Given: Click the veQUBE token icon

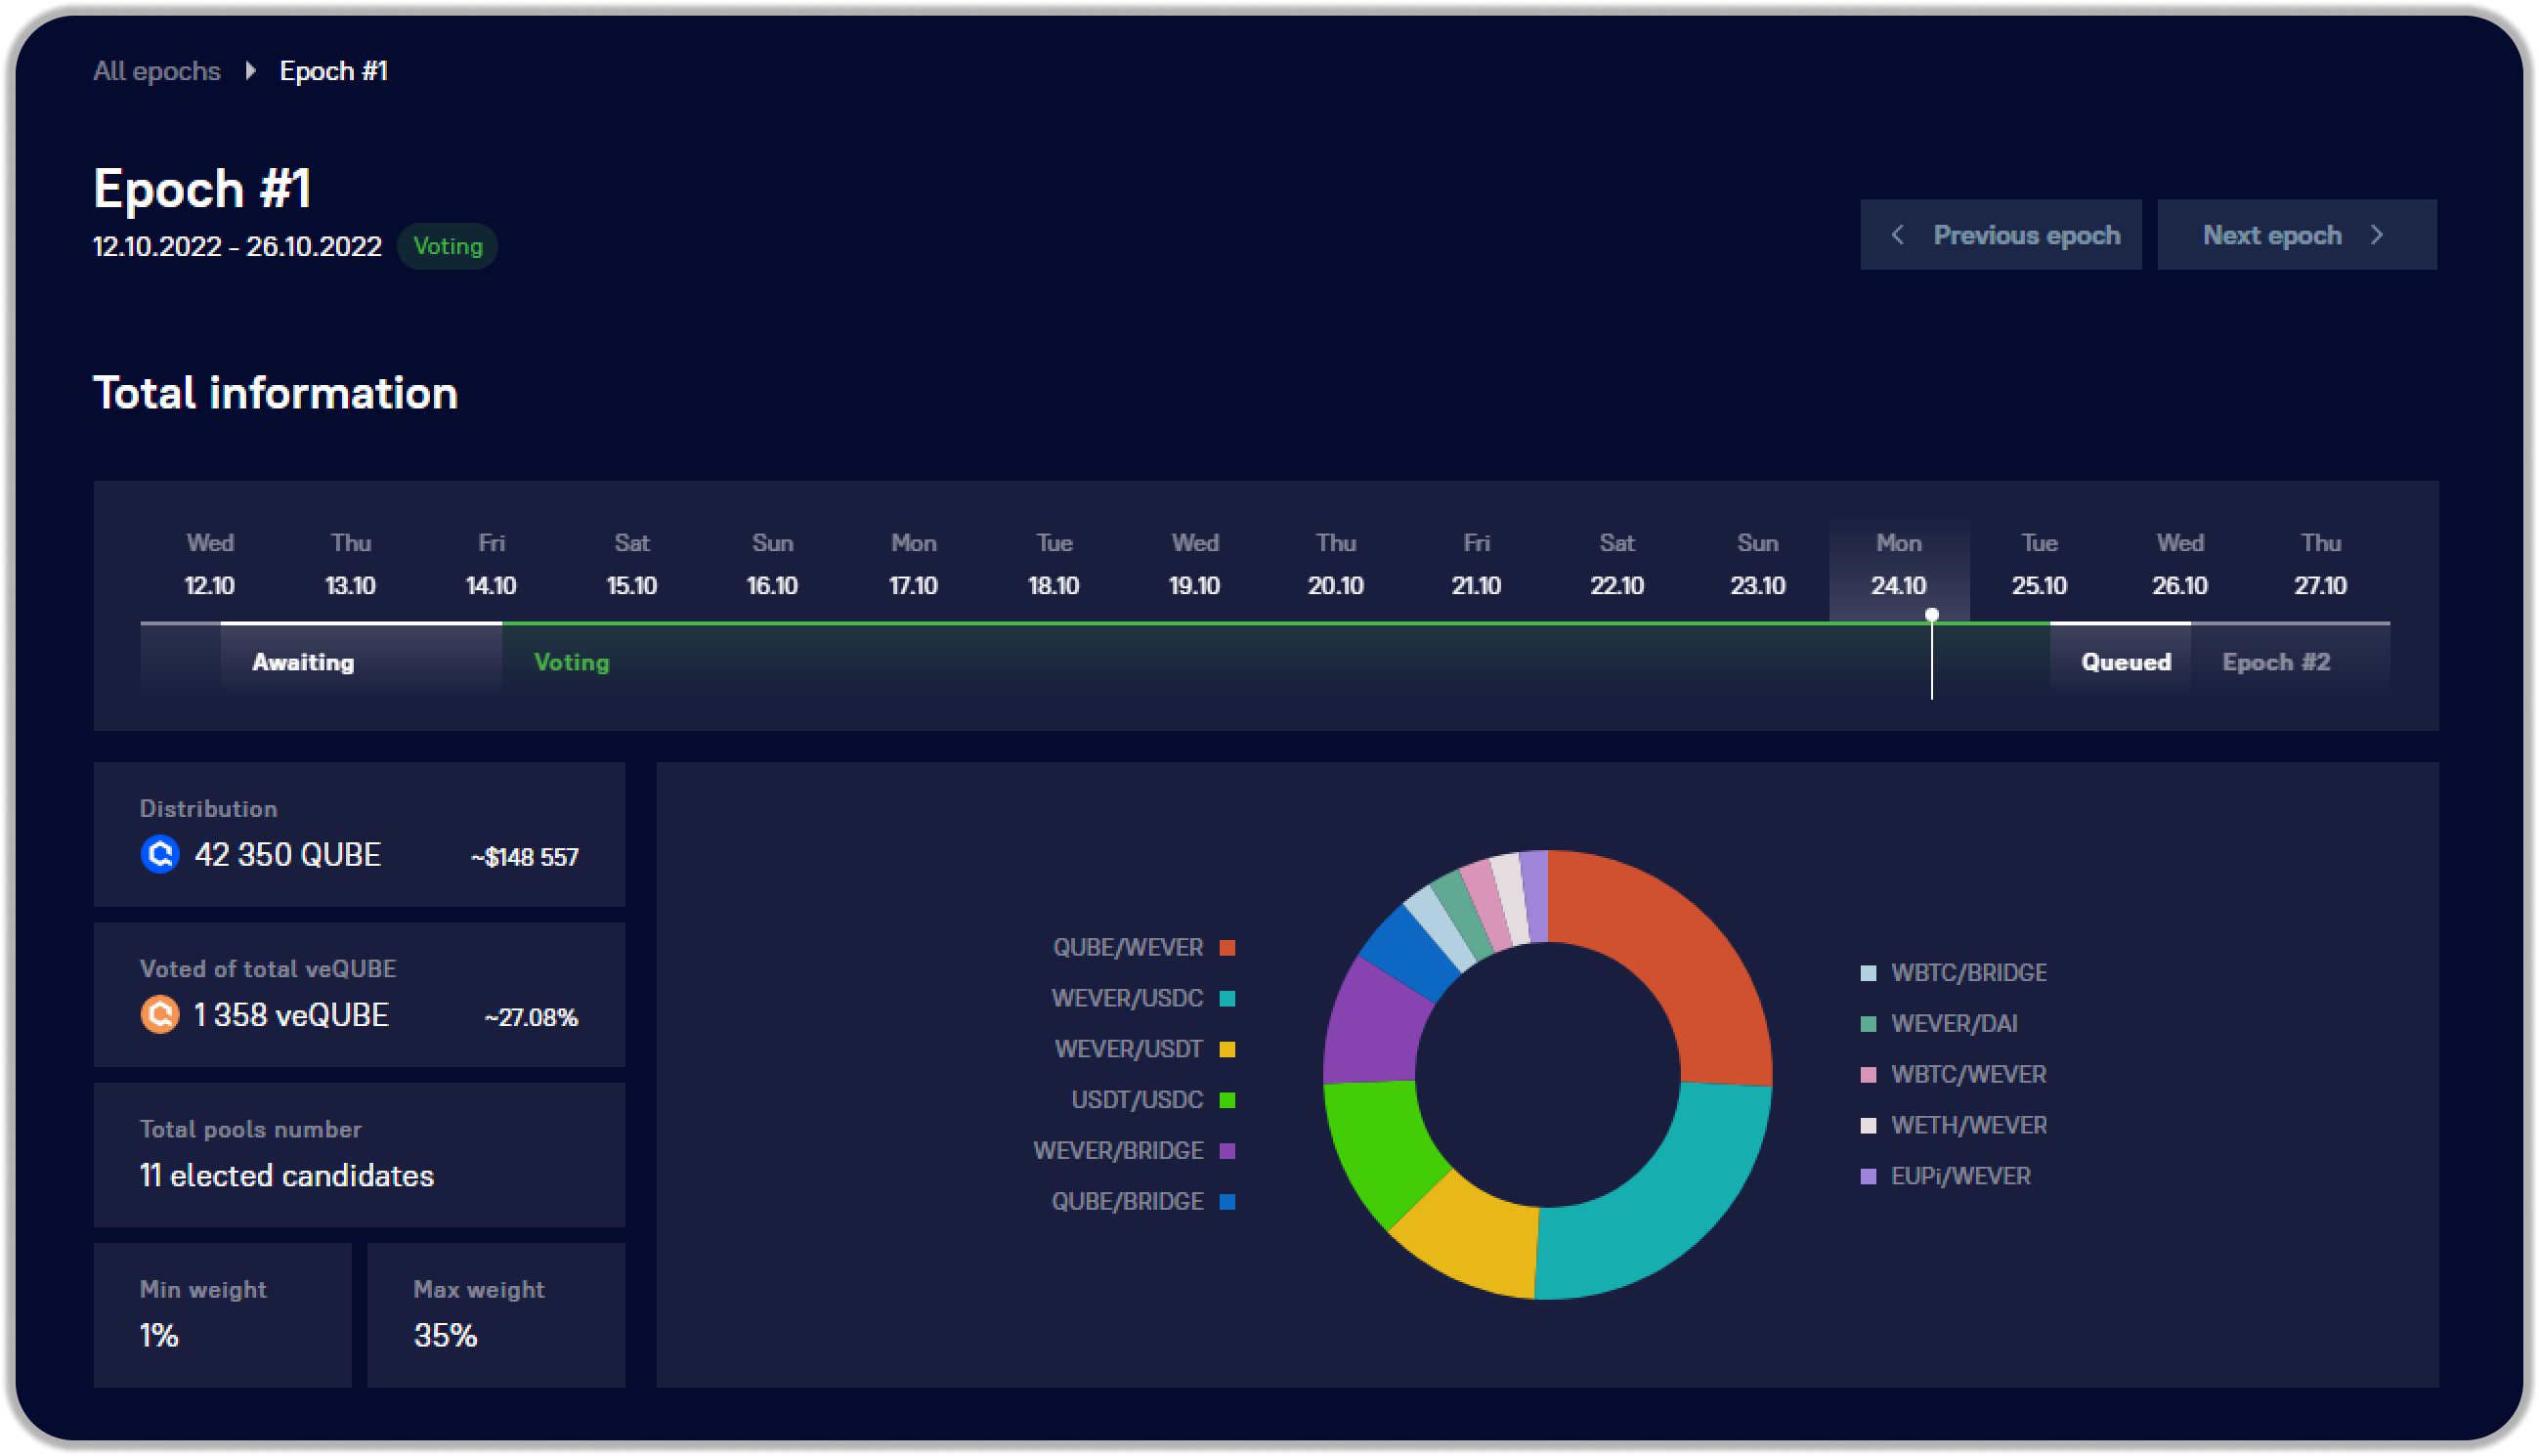Looking at the screenshot, I should (159, 1015).
